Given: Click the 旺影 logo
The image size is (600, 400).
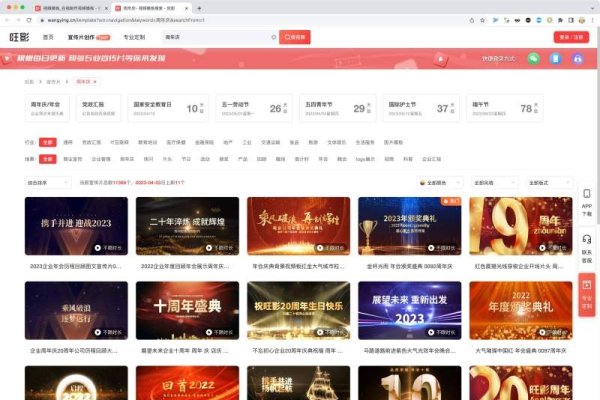Looking at the screenshot, I should point(20,37).
